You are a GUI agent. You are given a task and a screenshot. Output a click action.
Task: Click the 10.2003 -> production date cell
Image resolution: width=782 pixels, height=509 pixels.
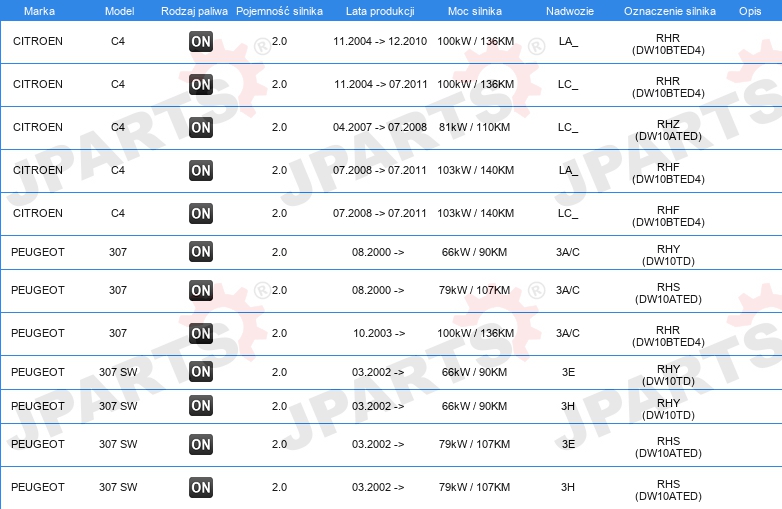point(379,333)
